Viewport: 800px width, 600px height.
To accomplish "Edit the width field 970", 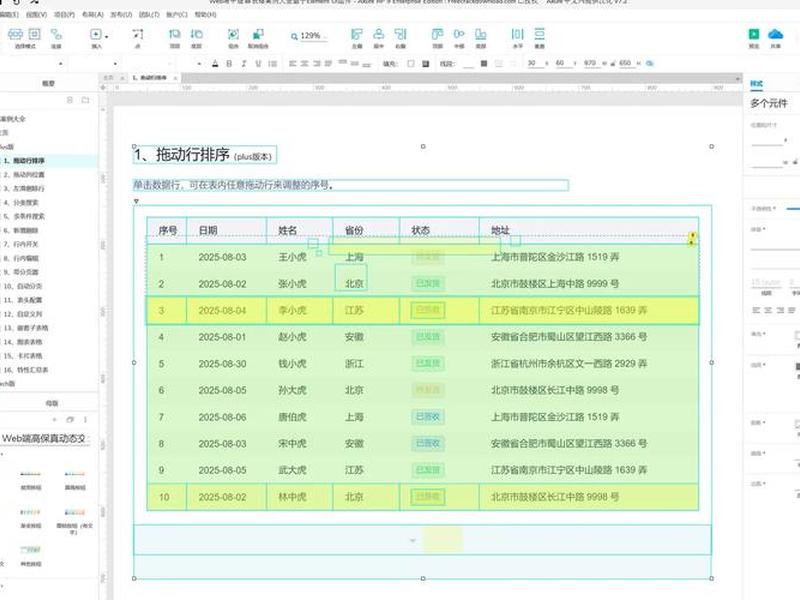I will pos(590,63).
